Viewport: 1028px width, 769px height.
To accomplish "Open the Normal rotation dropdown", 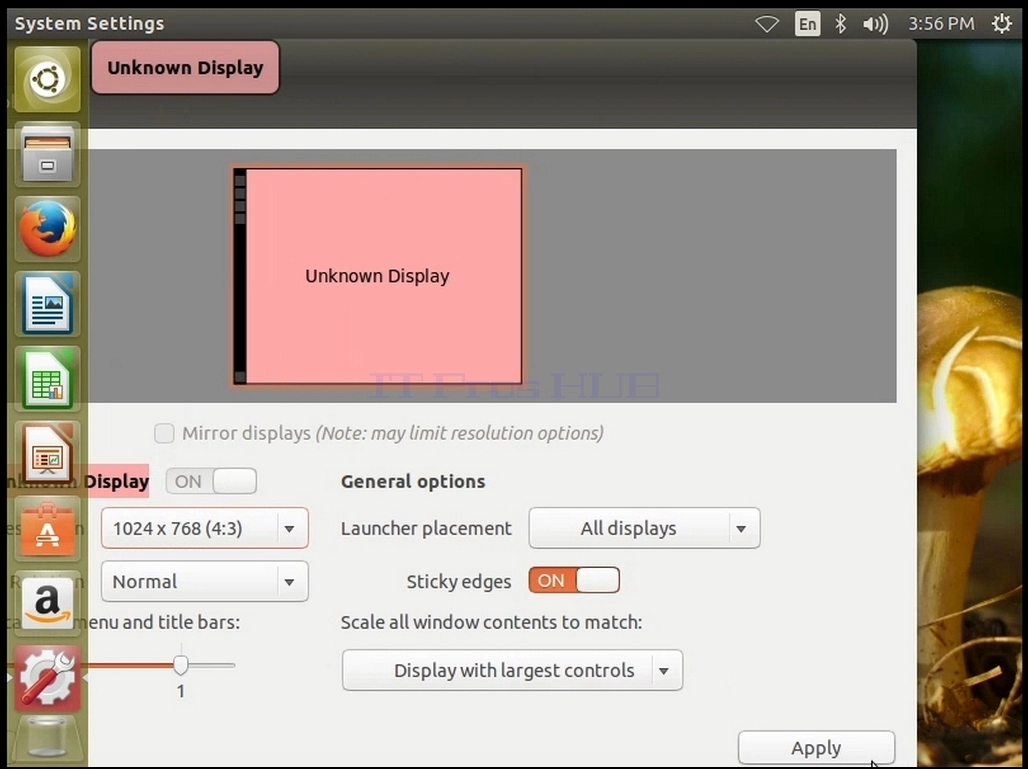I will pos(205,581).
